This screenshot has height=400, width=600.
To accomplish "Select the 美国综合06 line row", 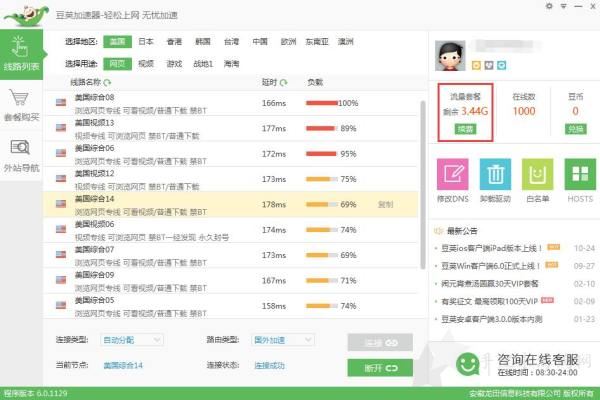I will [x=231, y=154].
